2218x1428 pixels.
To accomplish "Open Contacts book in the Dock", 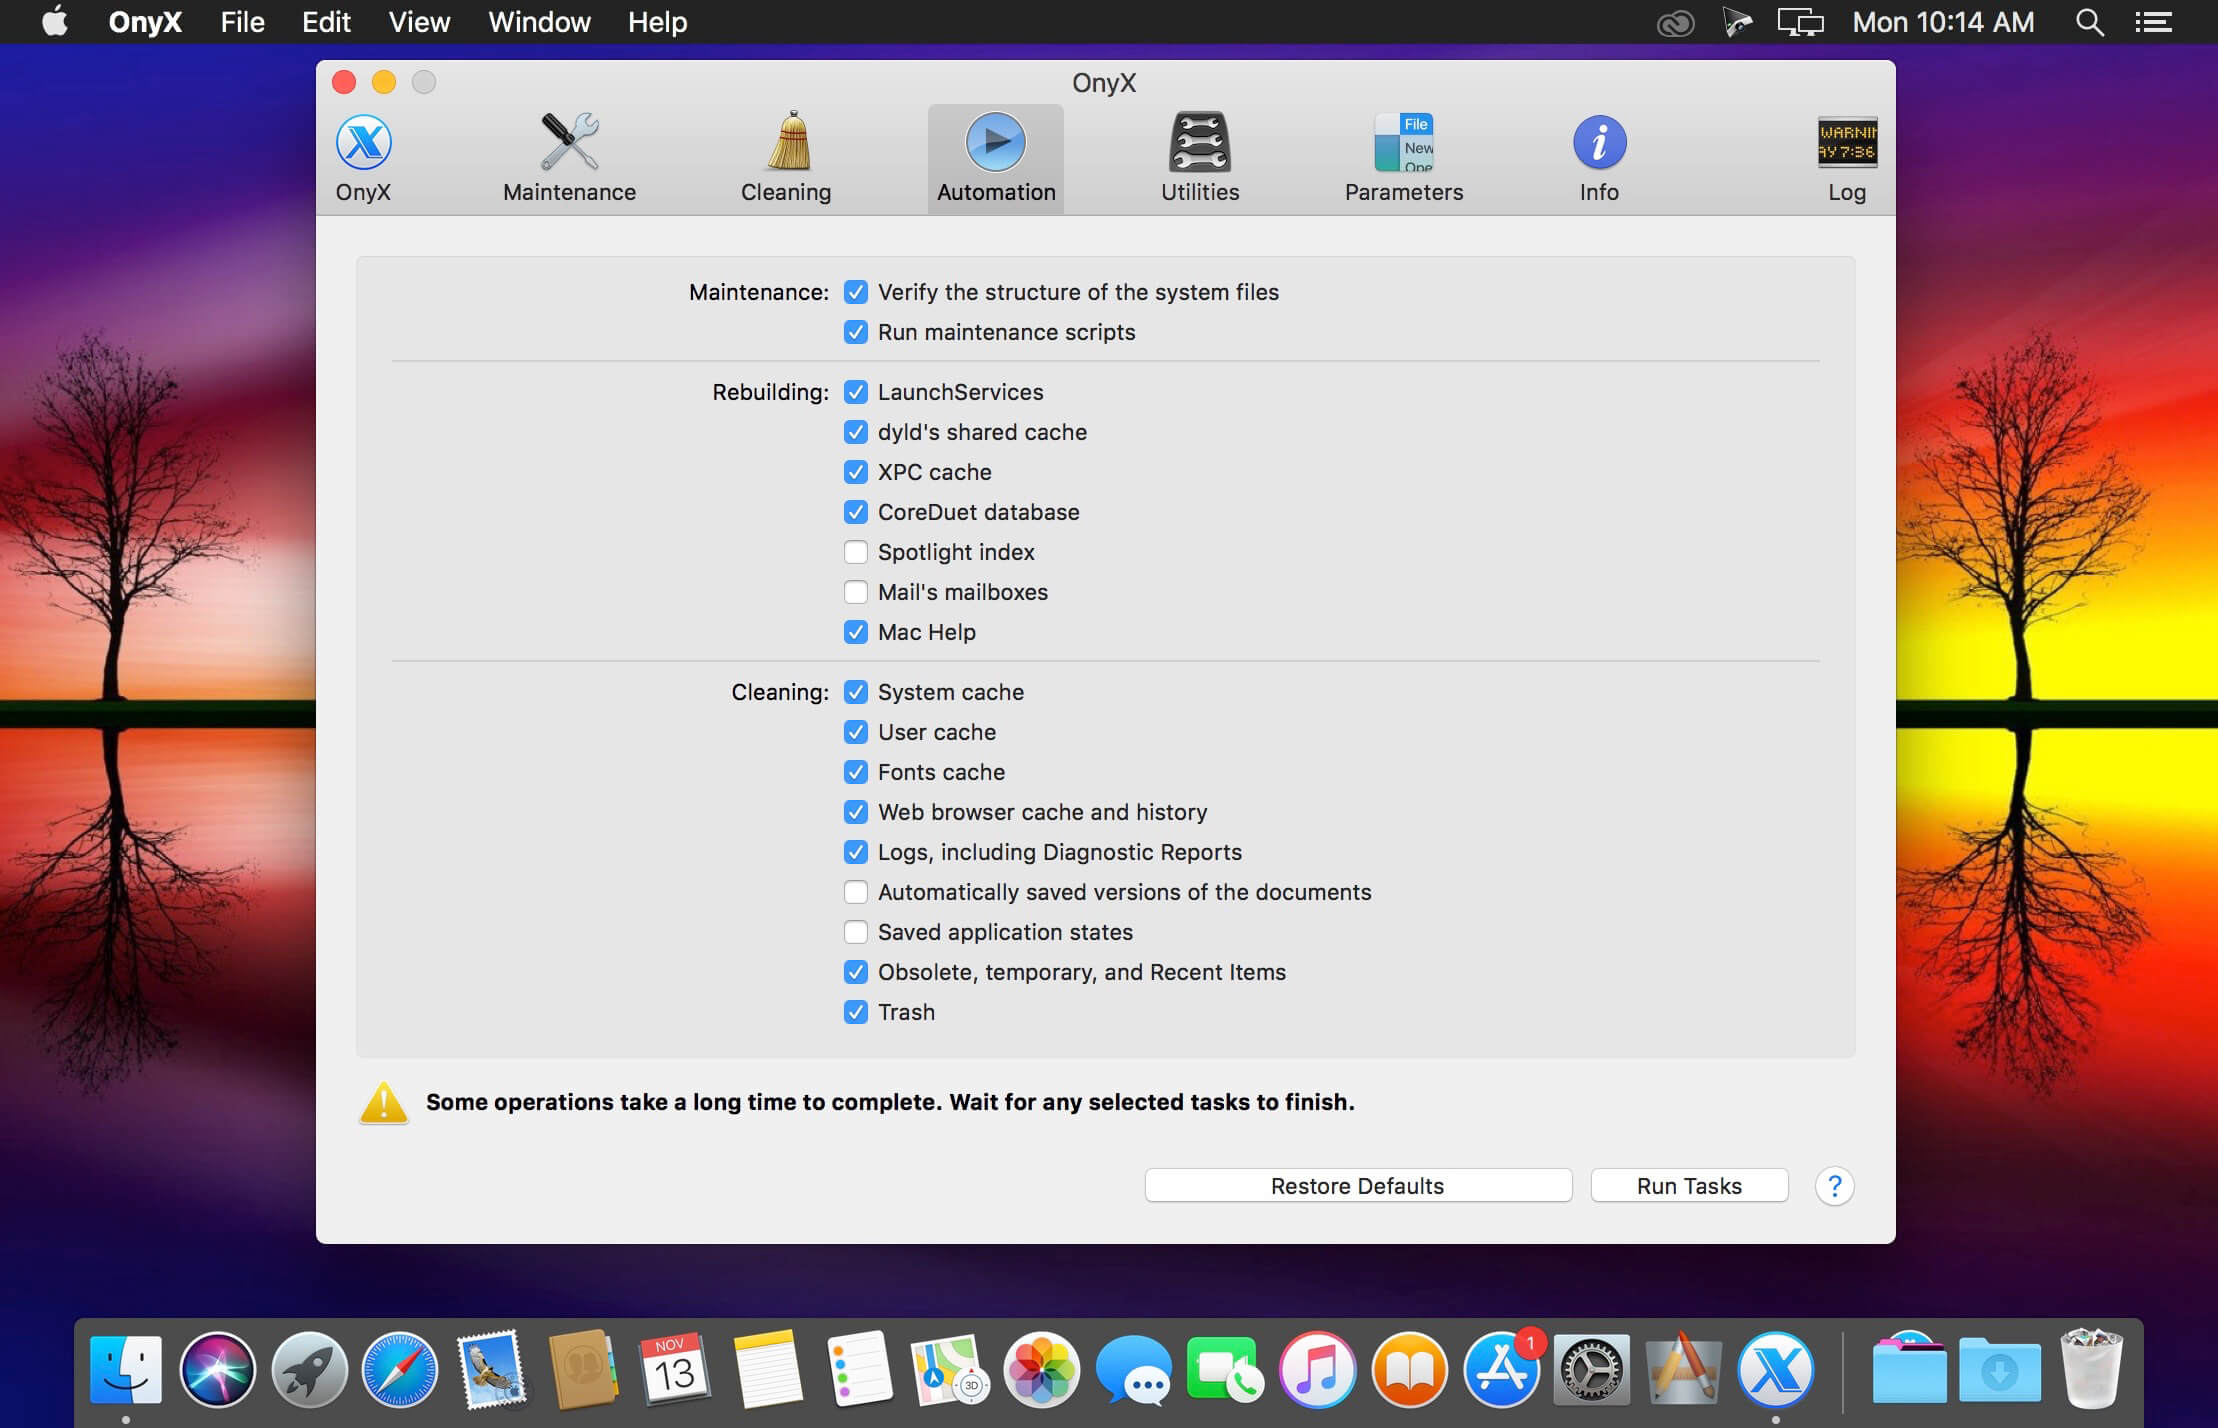I will click(x=583, y=1369).
